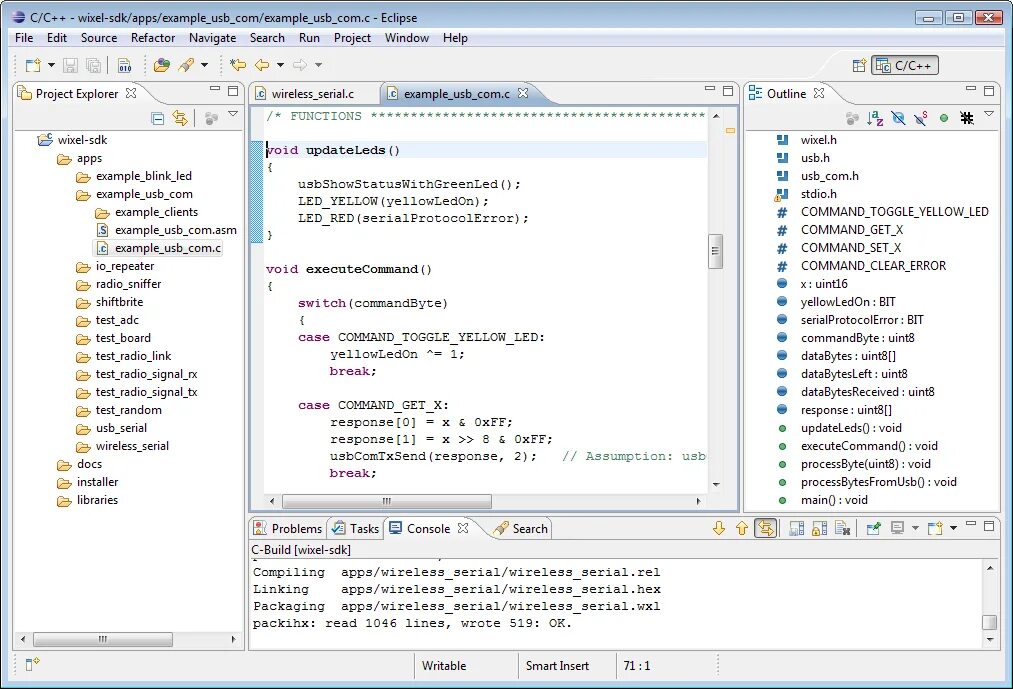The width and height of the screenshot is (1013, 689).
Task: Click the Clear Console icon
Action: [842, 529]
